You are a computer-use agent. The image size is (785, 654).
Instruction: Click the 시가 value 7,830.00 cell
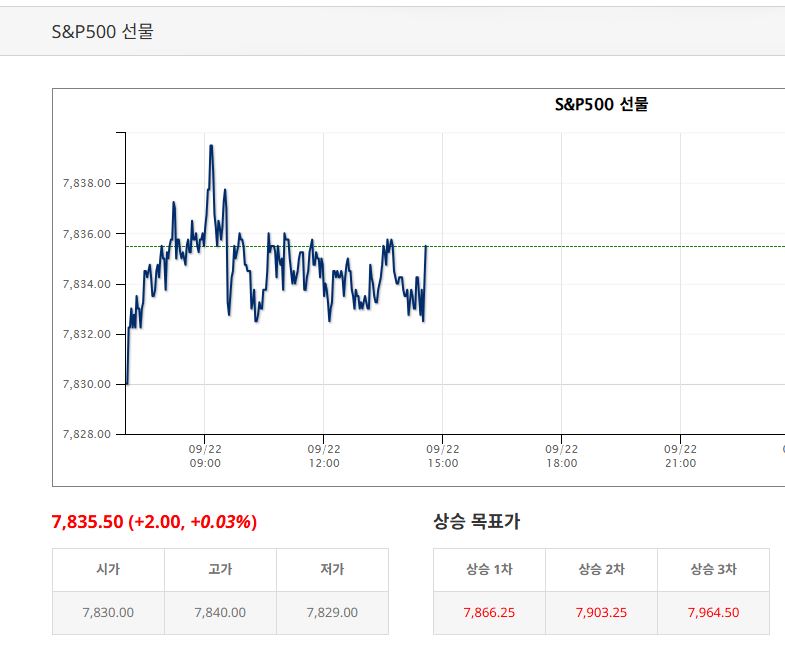pos(108,613)
